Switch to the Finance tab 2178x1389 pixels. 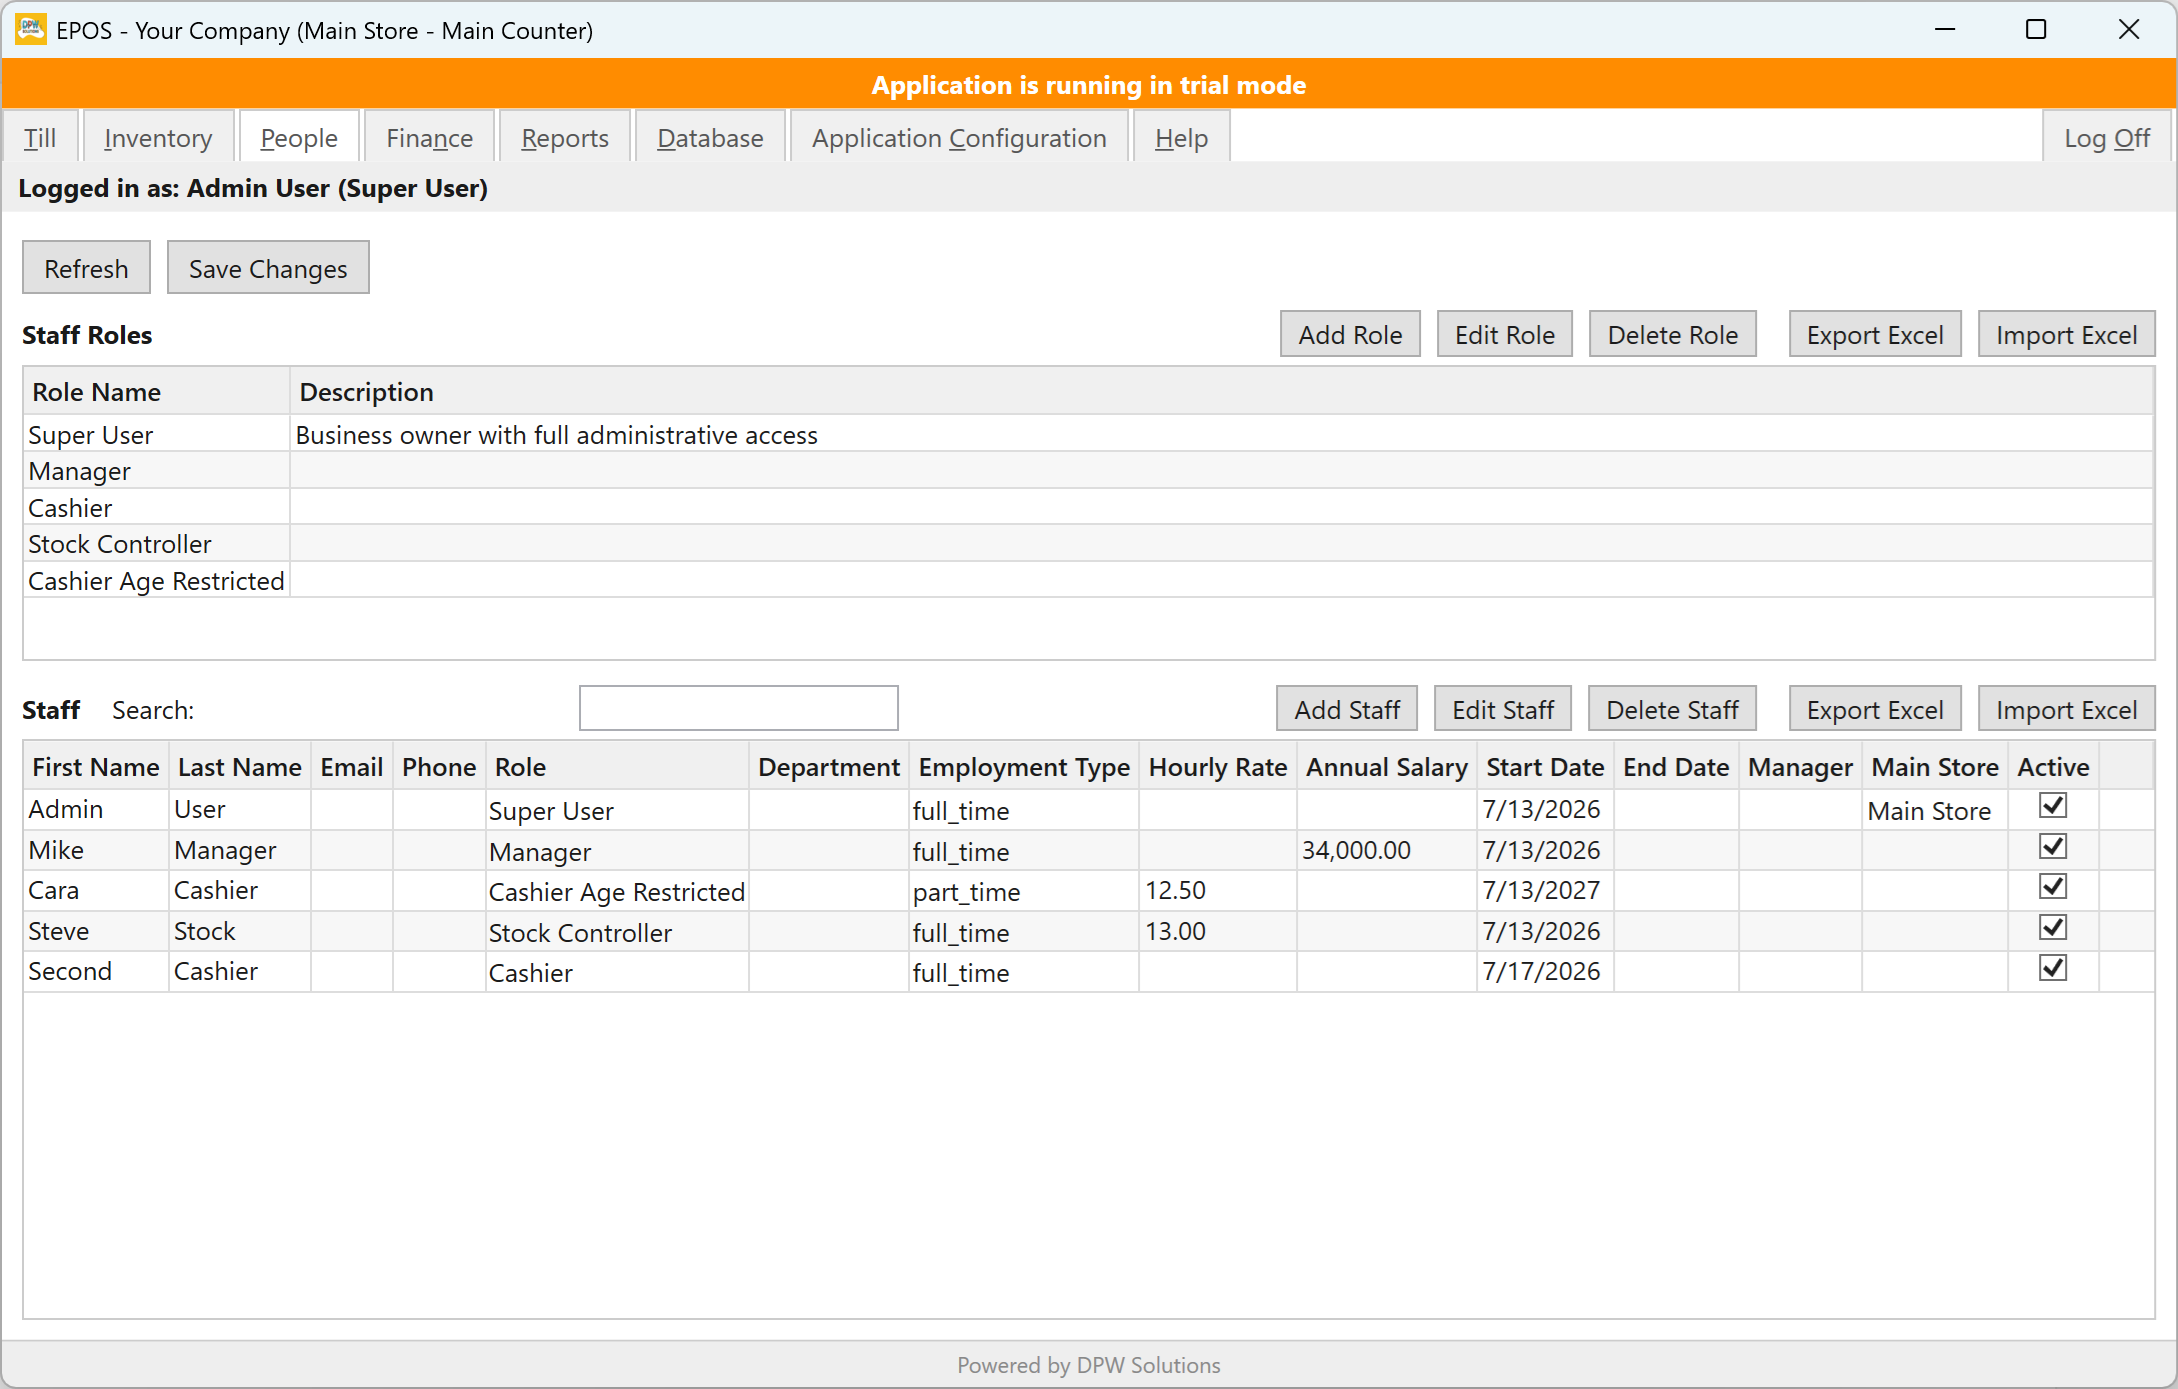point(429,137)
